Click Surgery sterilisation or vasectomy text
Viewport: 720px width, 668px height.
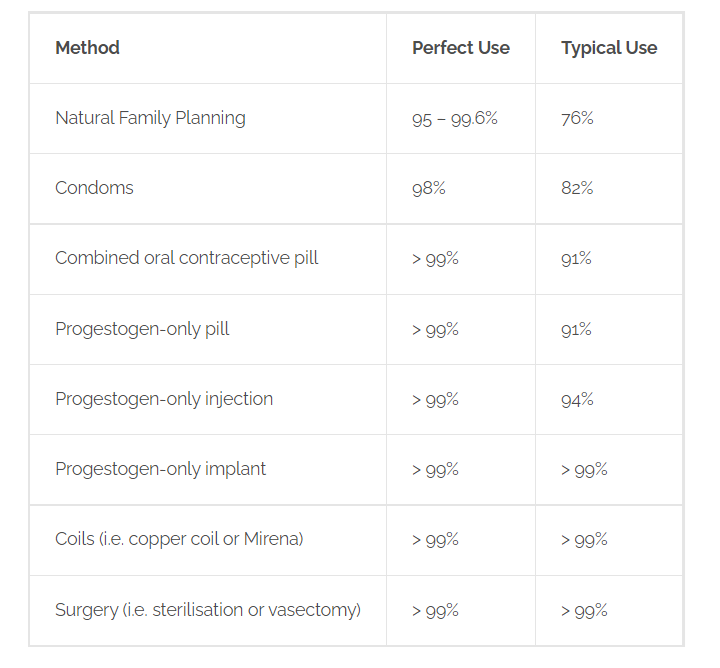[208, 610]
